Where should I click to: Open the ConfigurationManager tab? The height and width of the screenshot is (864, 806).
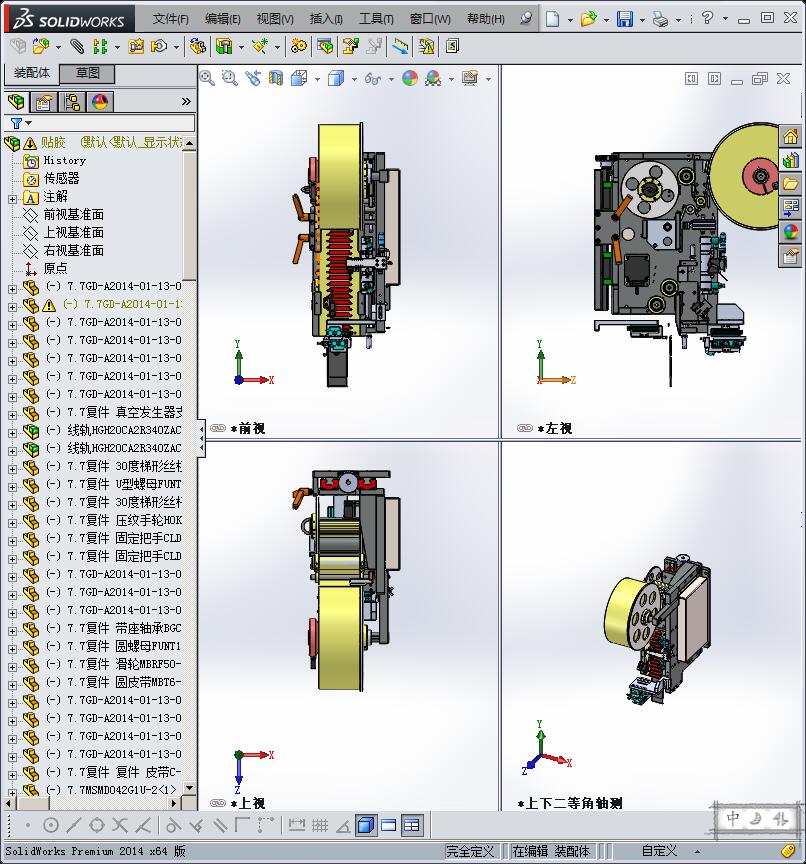(72, 101)
